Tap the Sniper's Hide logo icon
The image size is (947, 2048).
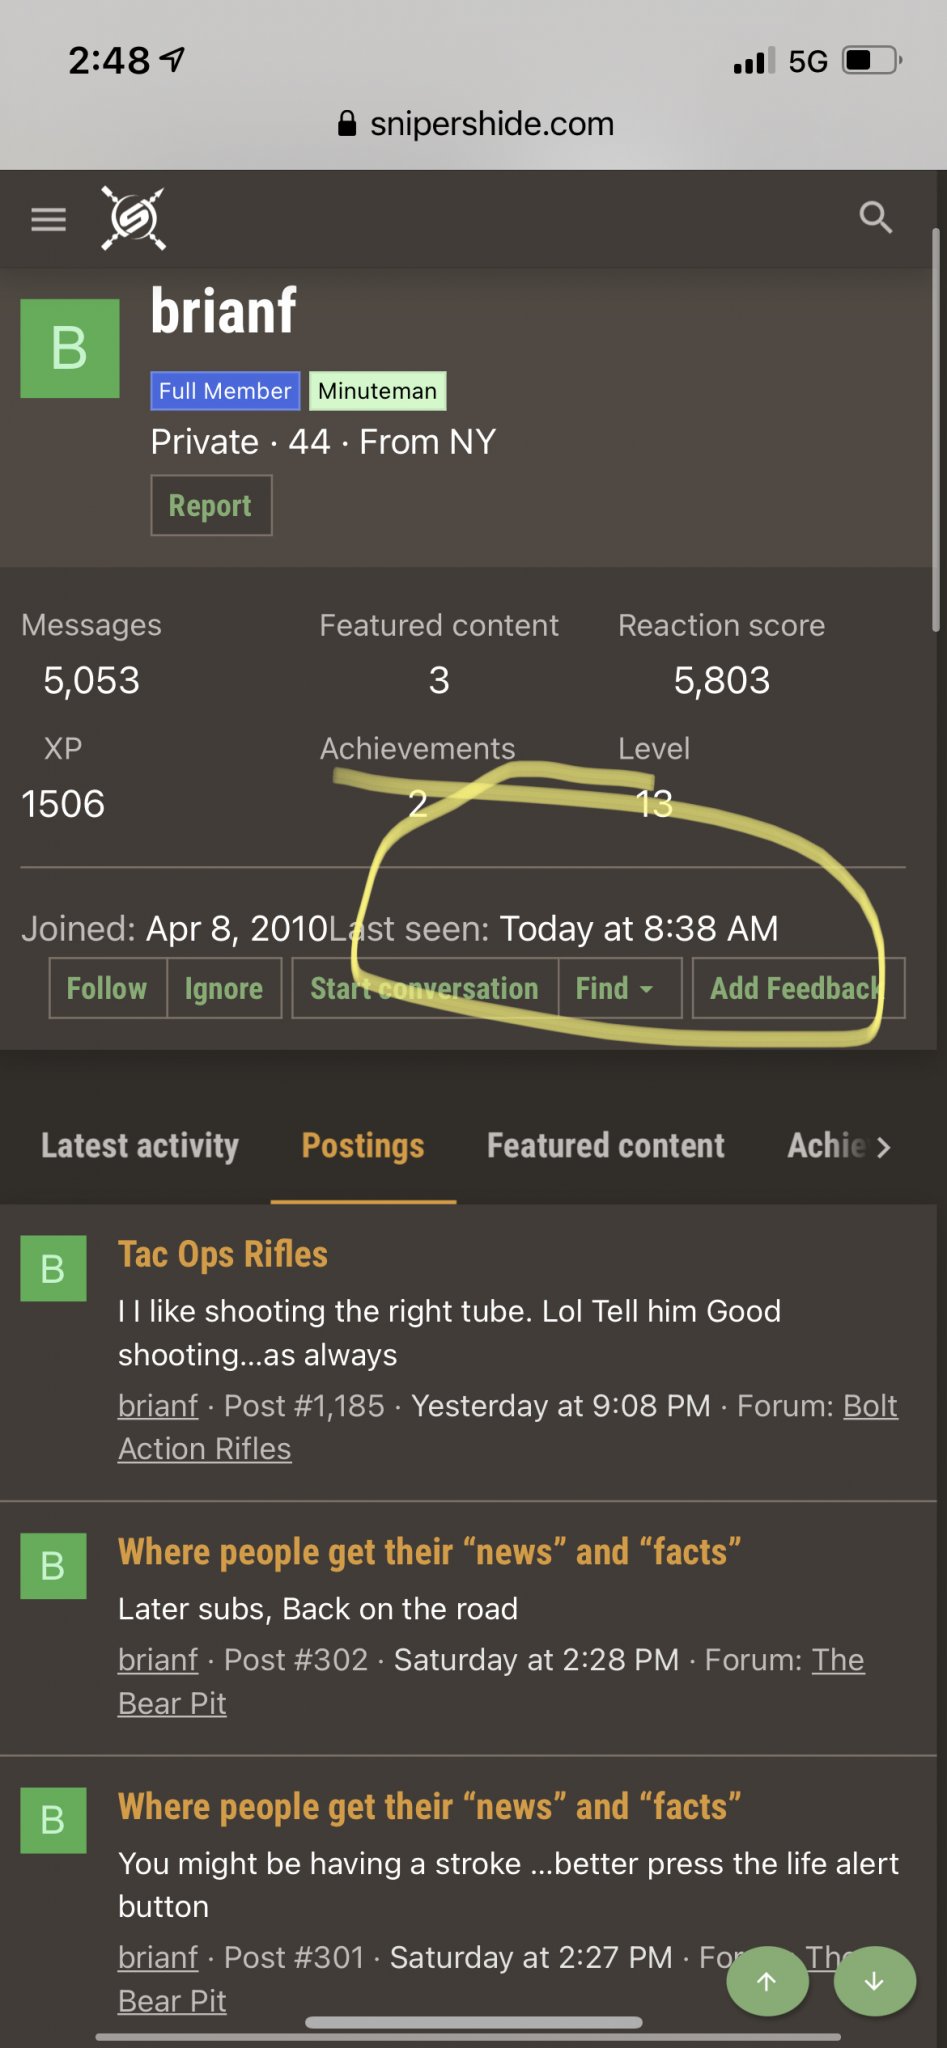pyautogui.click(x=133, y=218)
